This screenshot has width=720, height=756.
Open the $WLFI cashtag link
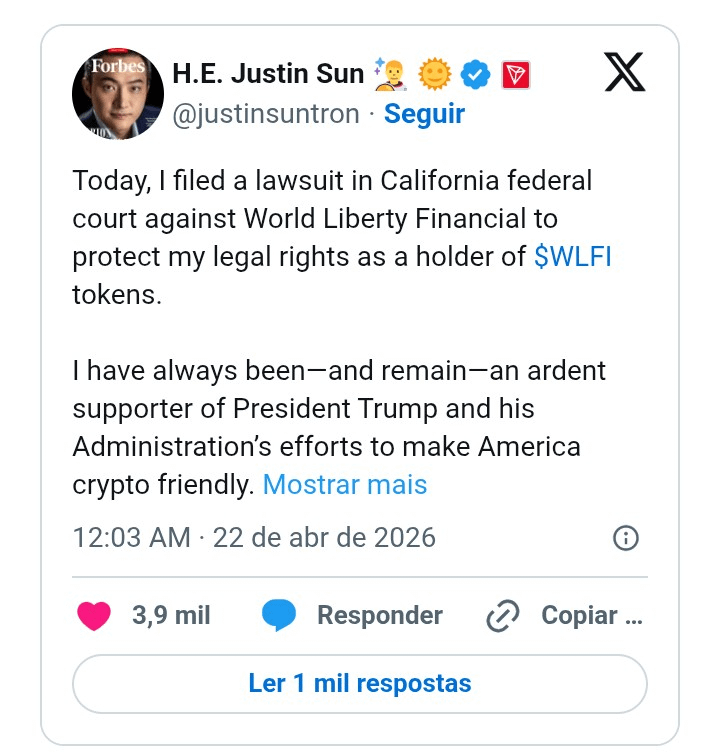pos(573,257)
